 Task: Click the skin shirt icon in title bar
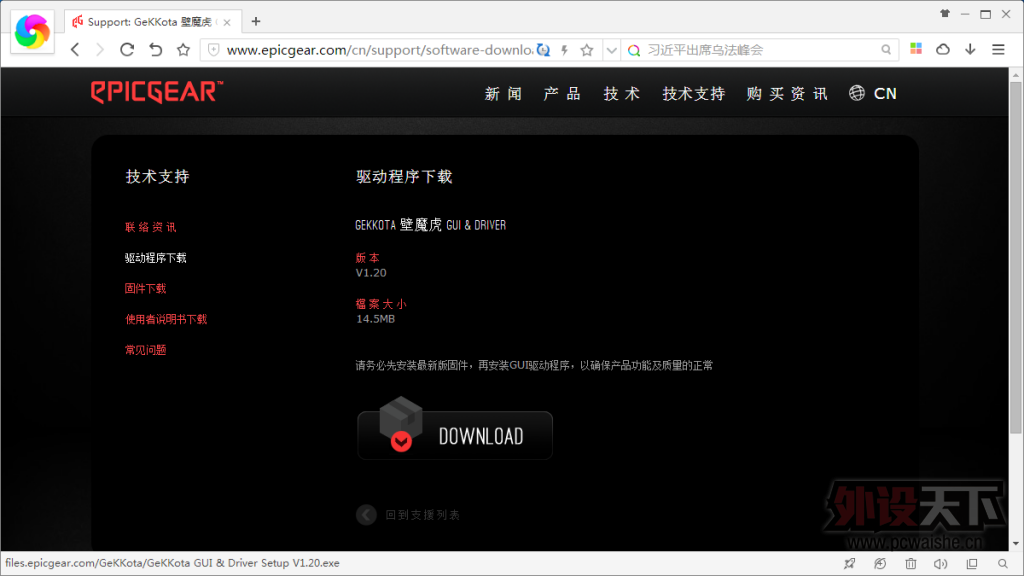945,13
